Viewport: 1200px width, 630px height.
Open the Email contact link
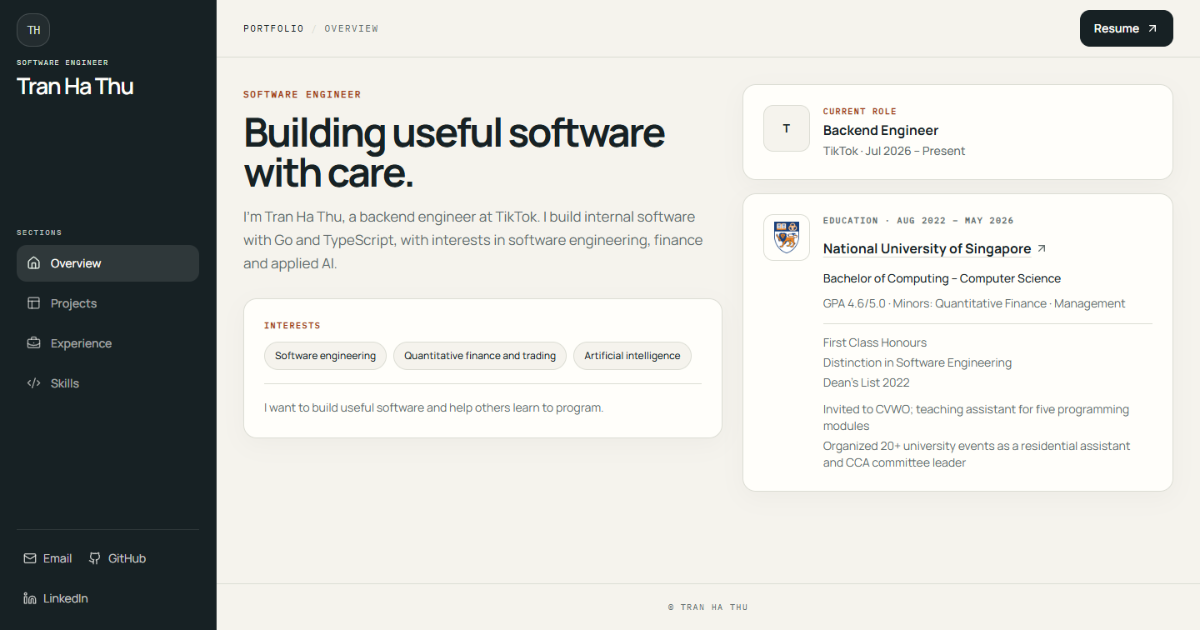tap(48, 558)
